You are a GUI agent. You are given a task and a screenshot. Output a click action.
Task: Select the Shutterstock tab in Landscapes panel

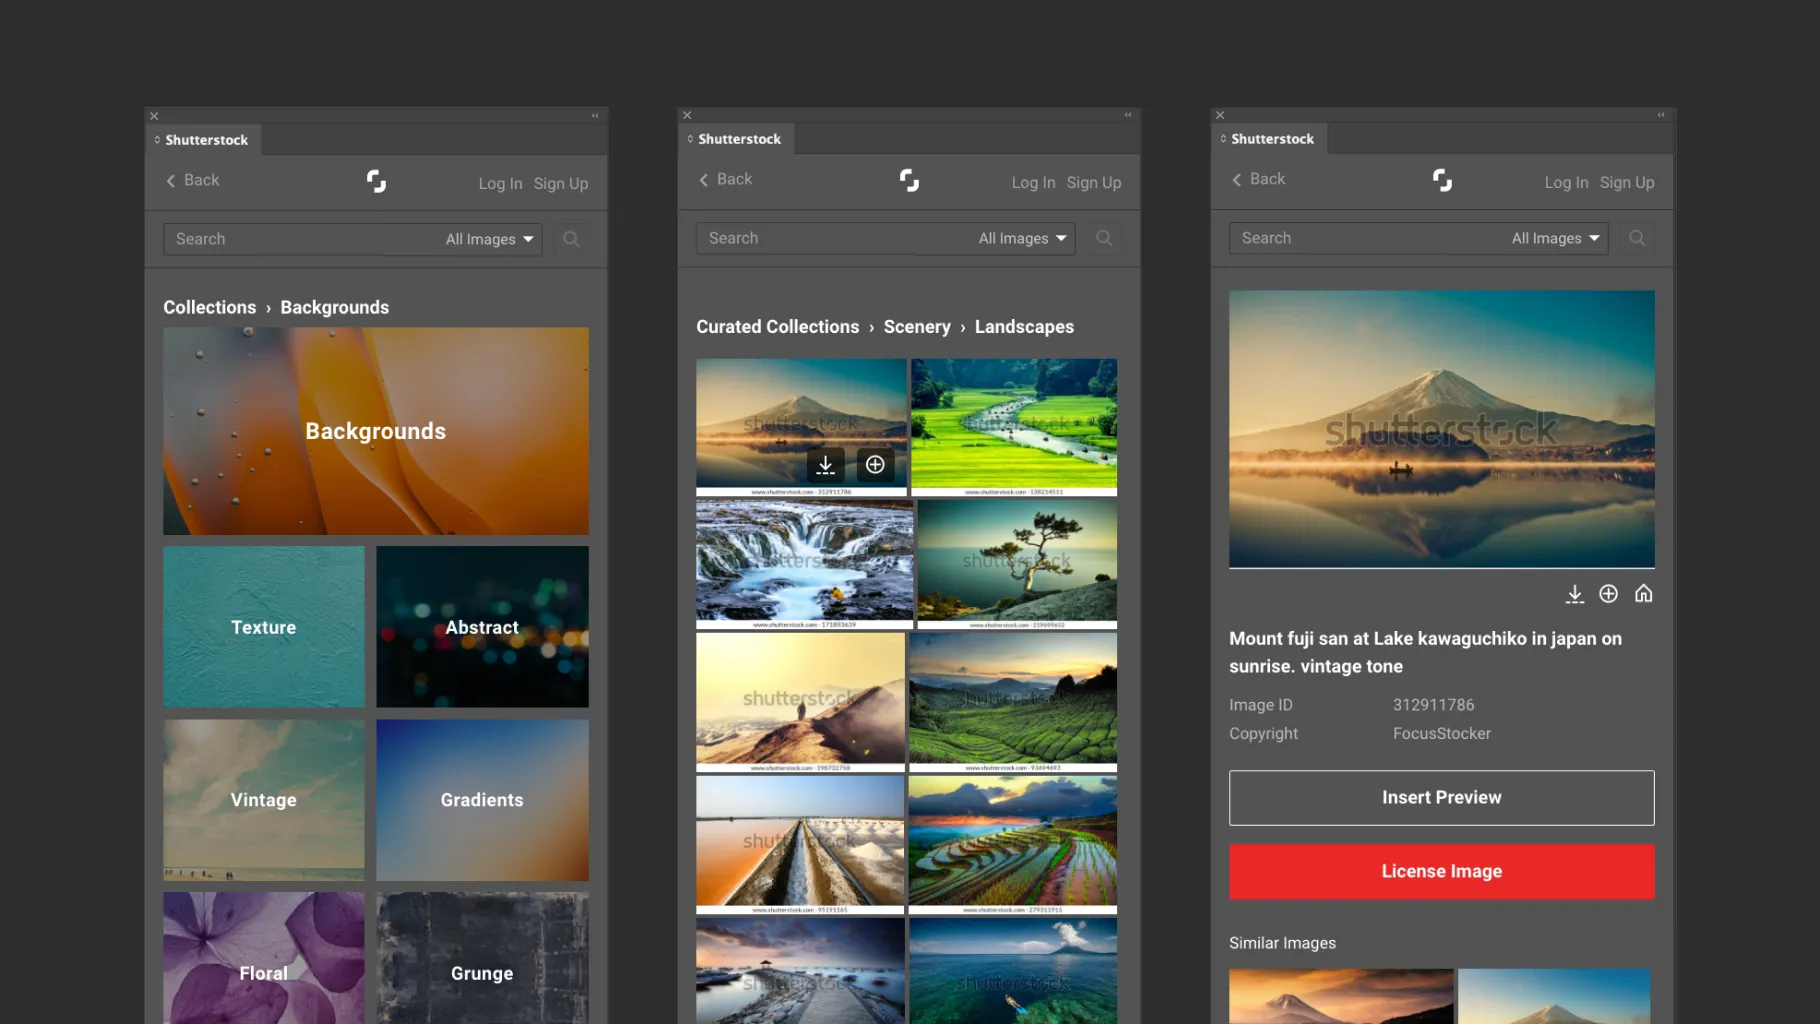737,139
